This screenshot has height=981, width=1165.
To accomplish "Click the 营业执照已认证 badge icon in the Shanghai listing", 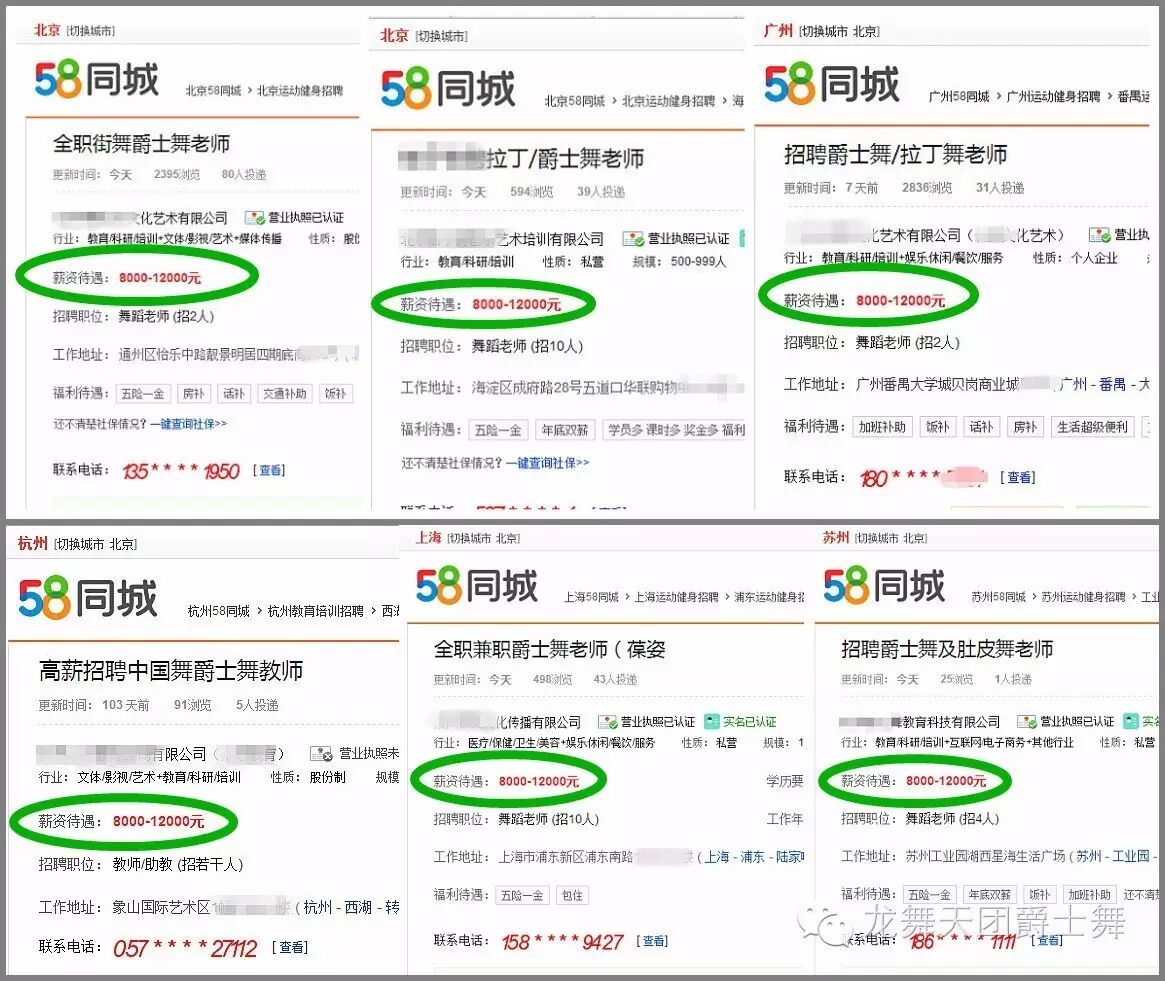I will coord(608,722).
